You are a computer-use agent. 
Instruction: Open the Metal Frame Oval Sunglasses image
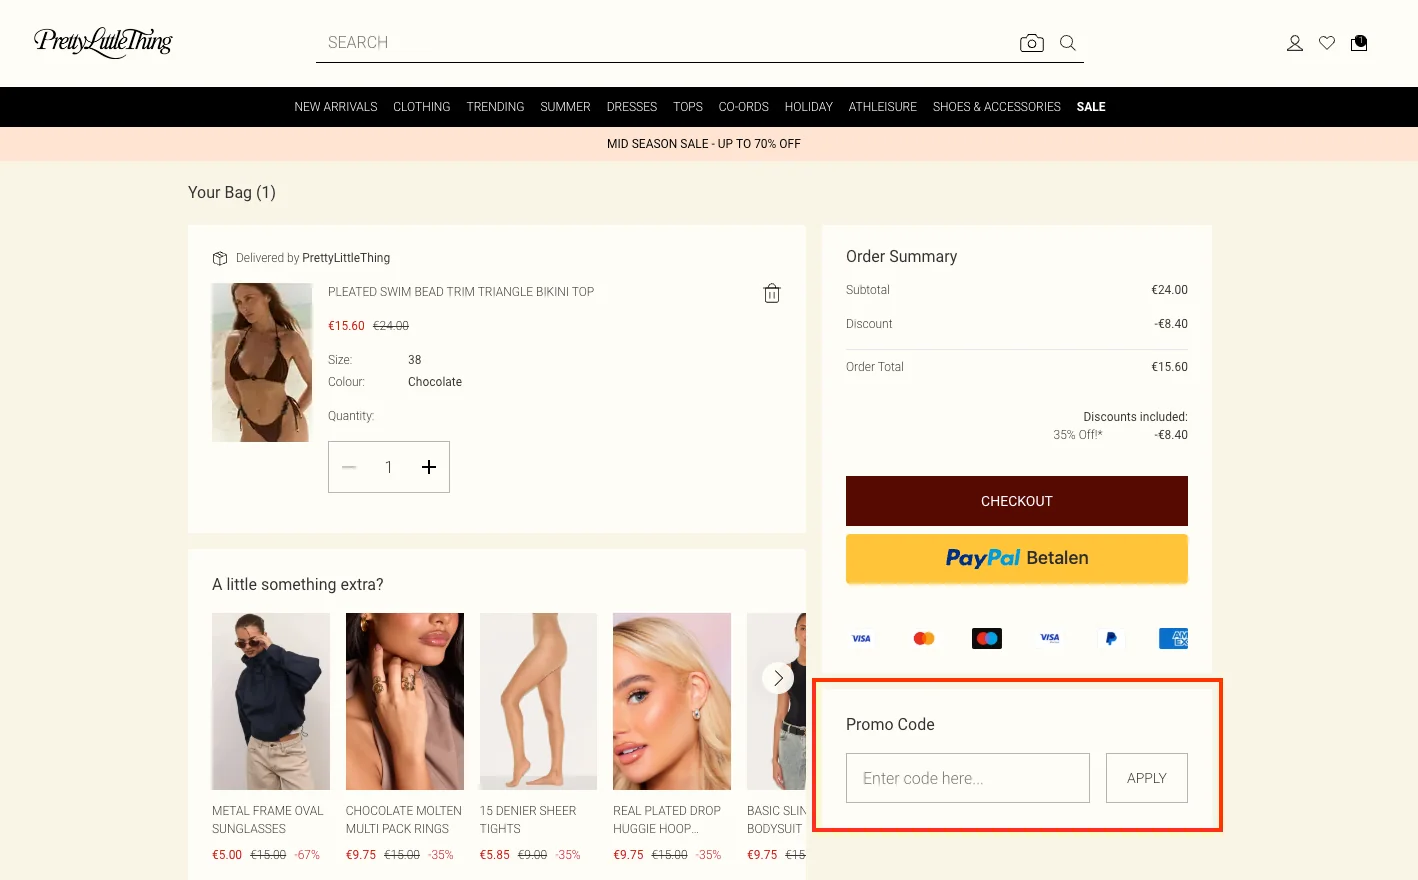[271, 701]
